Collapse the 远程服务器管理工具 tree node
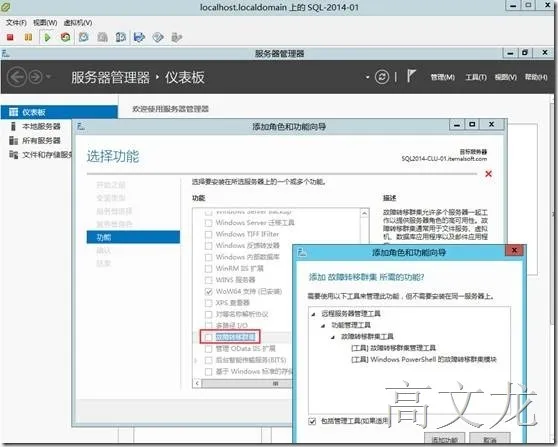This screenshot has height=447, width=558. click(313, 314)
